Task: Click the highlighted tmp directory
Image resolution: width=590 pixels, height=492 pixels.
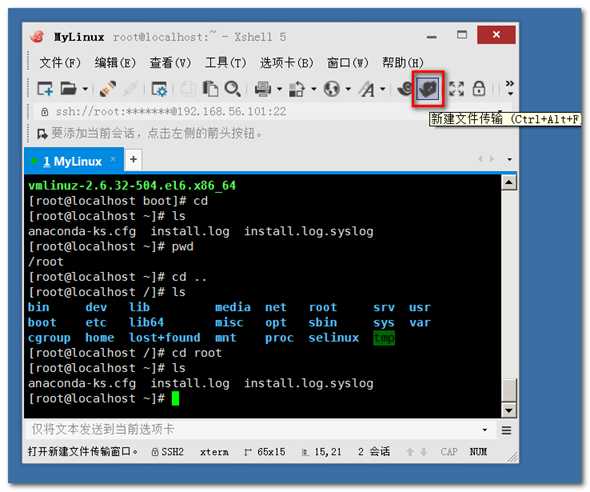Action: (x=384, y=337)
